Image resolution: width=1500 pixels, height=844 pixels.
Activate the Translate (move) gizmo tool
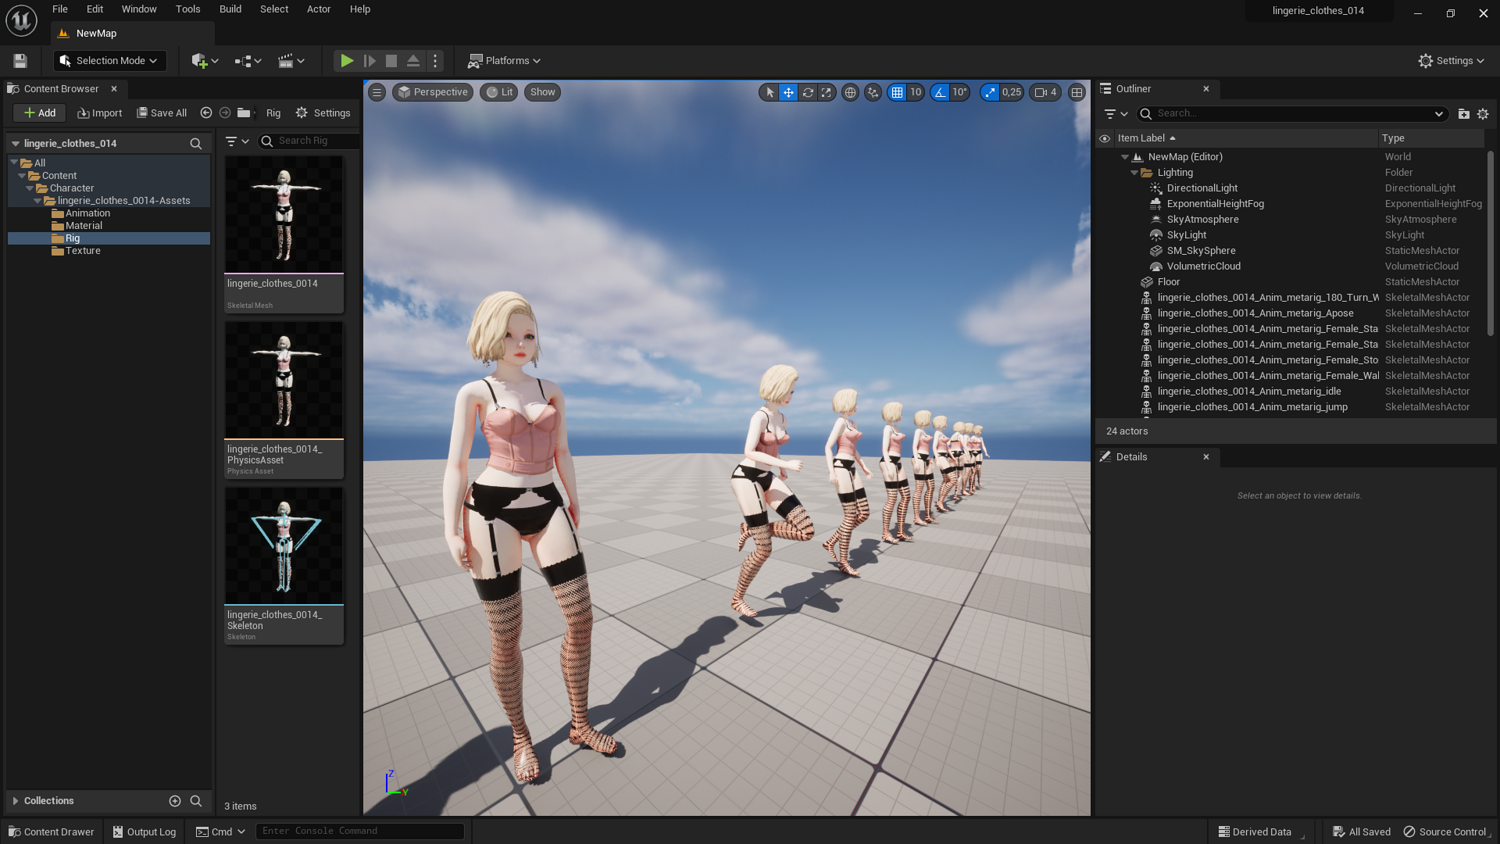pyautogui.click(x=788, y=92)
